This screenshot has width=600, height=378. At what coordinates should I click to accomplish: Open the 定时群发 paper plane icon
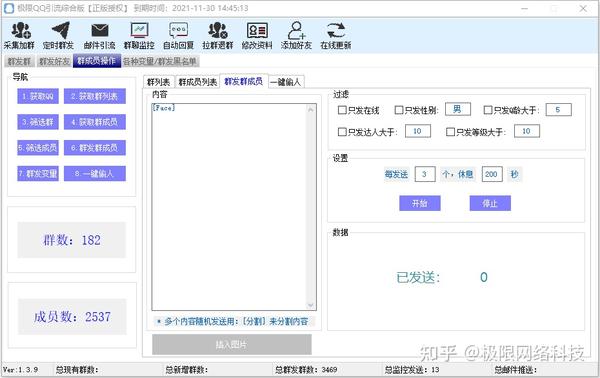pyautogui.click(x=59, y=36)
